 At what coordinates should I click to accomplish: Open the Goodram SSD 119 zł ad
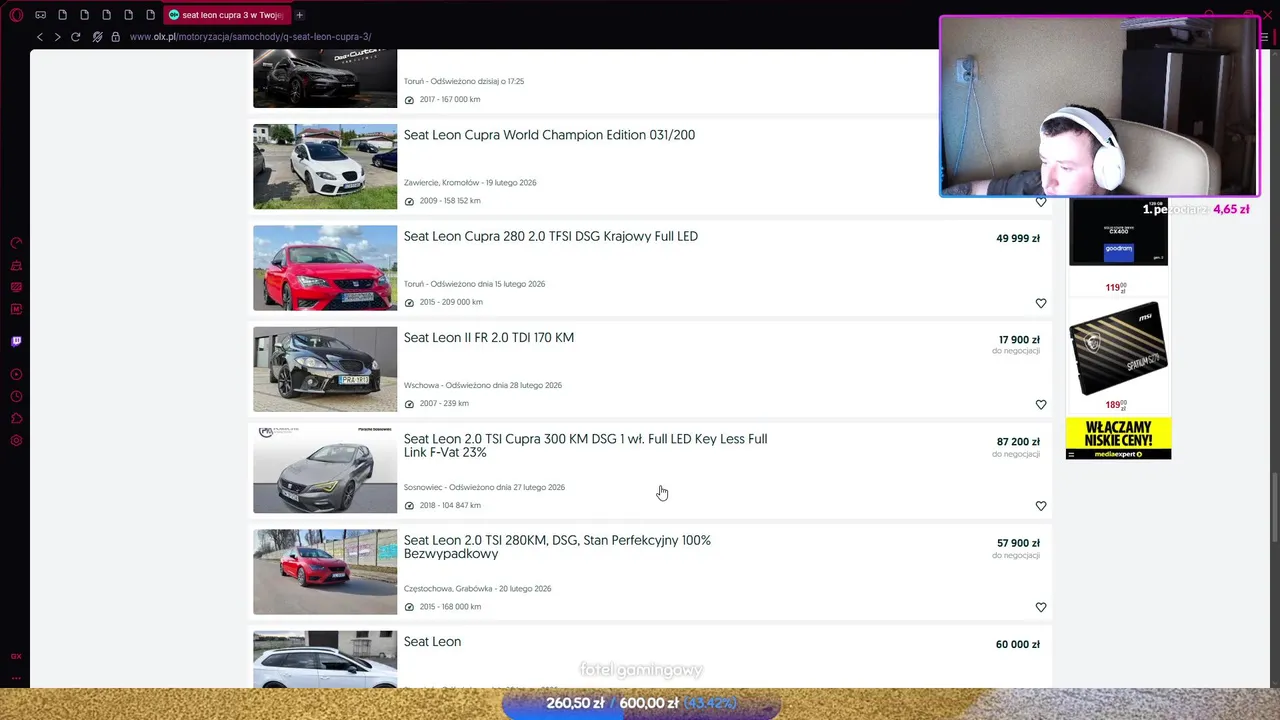(1118, 245)
